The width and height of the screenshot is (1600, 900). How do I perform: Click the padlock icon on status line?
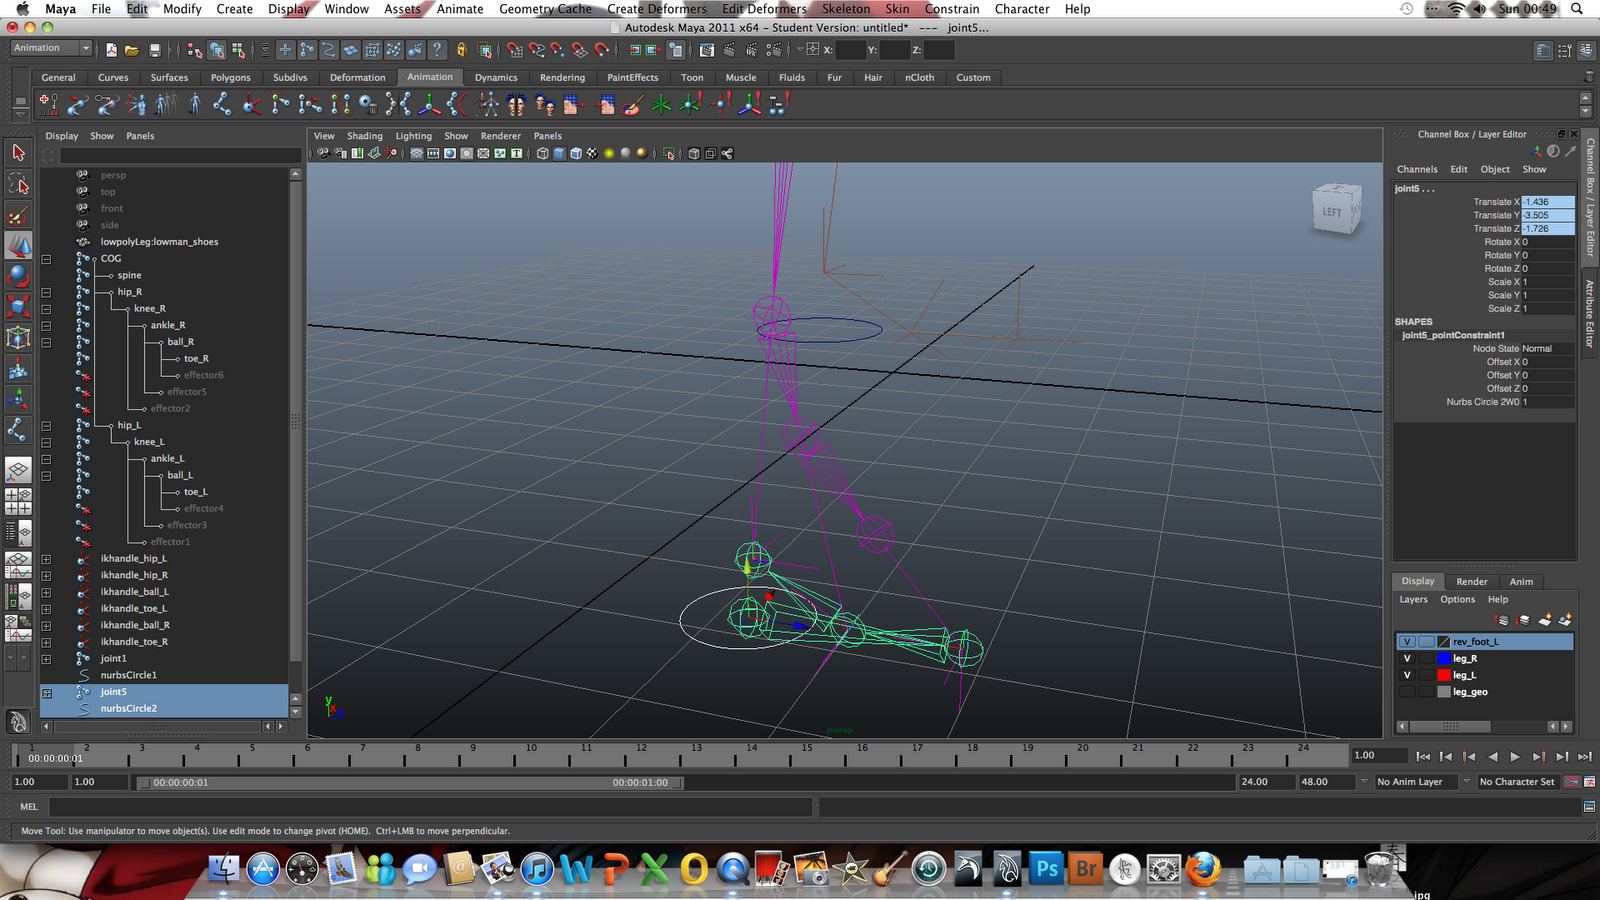(x=461, y=49)
